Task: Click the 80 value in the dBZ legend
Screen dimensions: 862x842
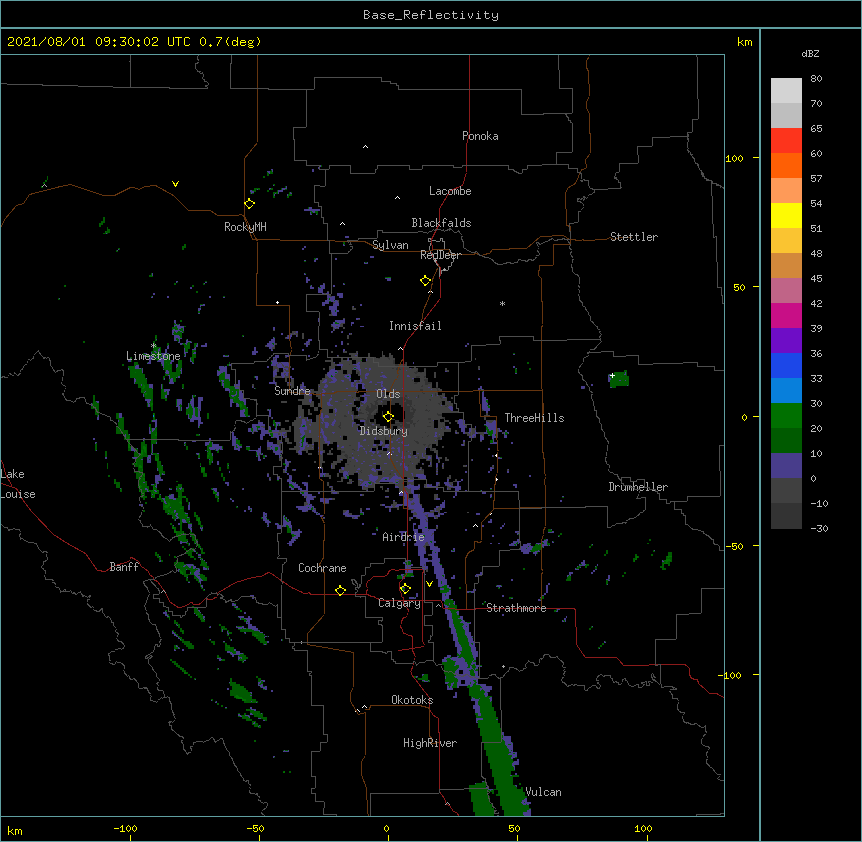Action: pos(816,79)
